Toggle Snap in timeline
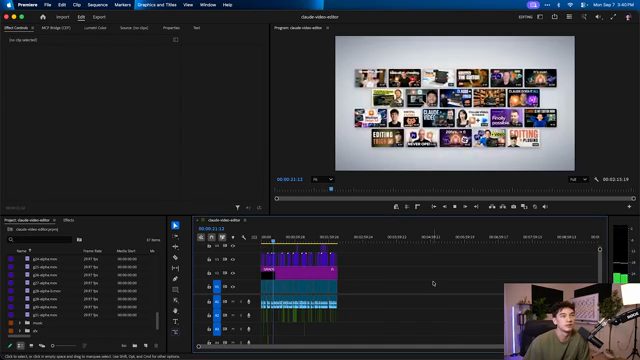The image size is (640, 360). (x=211, y=237)
